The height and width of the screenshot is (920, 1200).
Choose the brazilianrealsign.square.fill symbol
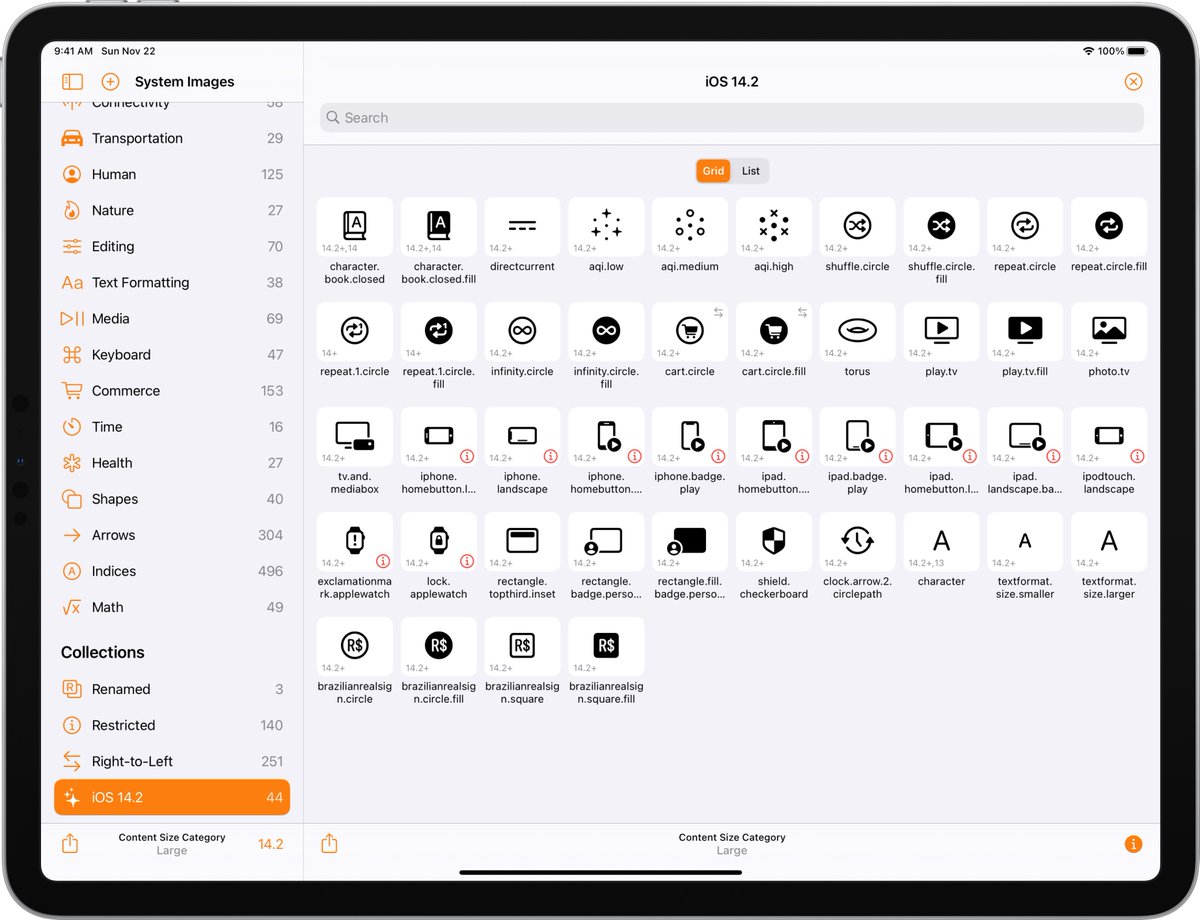[x=605, y=645]
